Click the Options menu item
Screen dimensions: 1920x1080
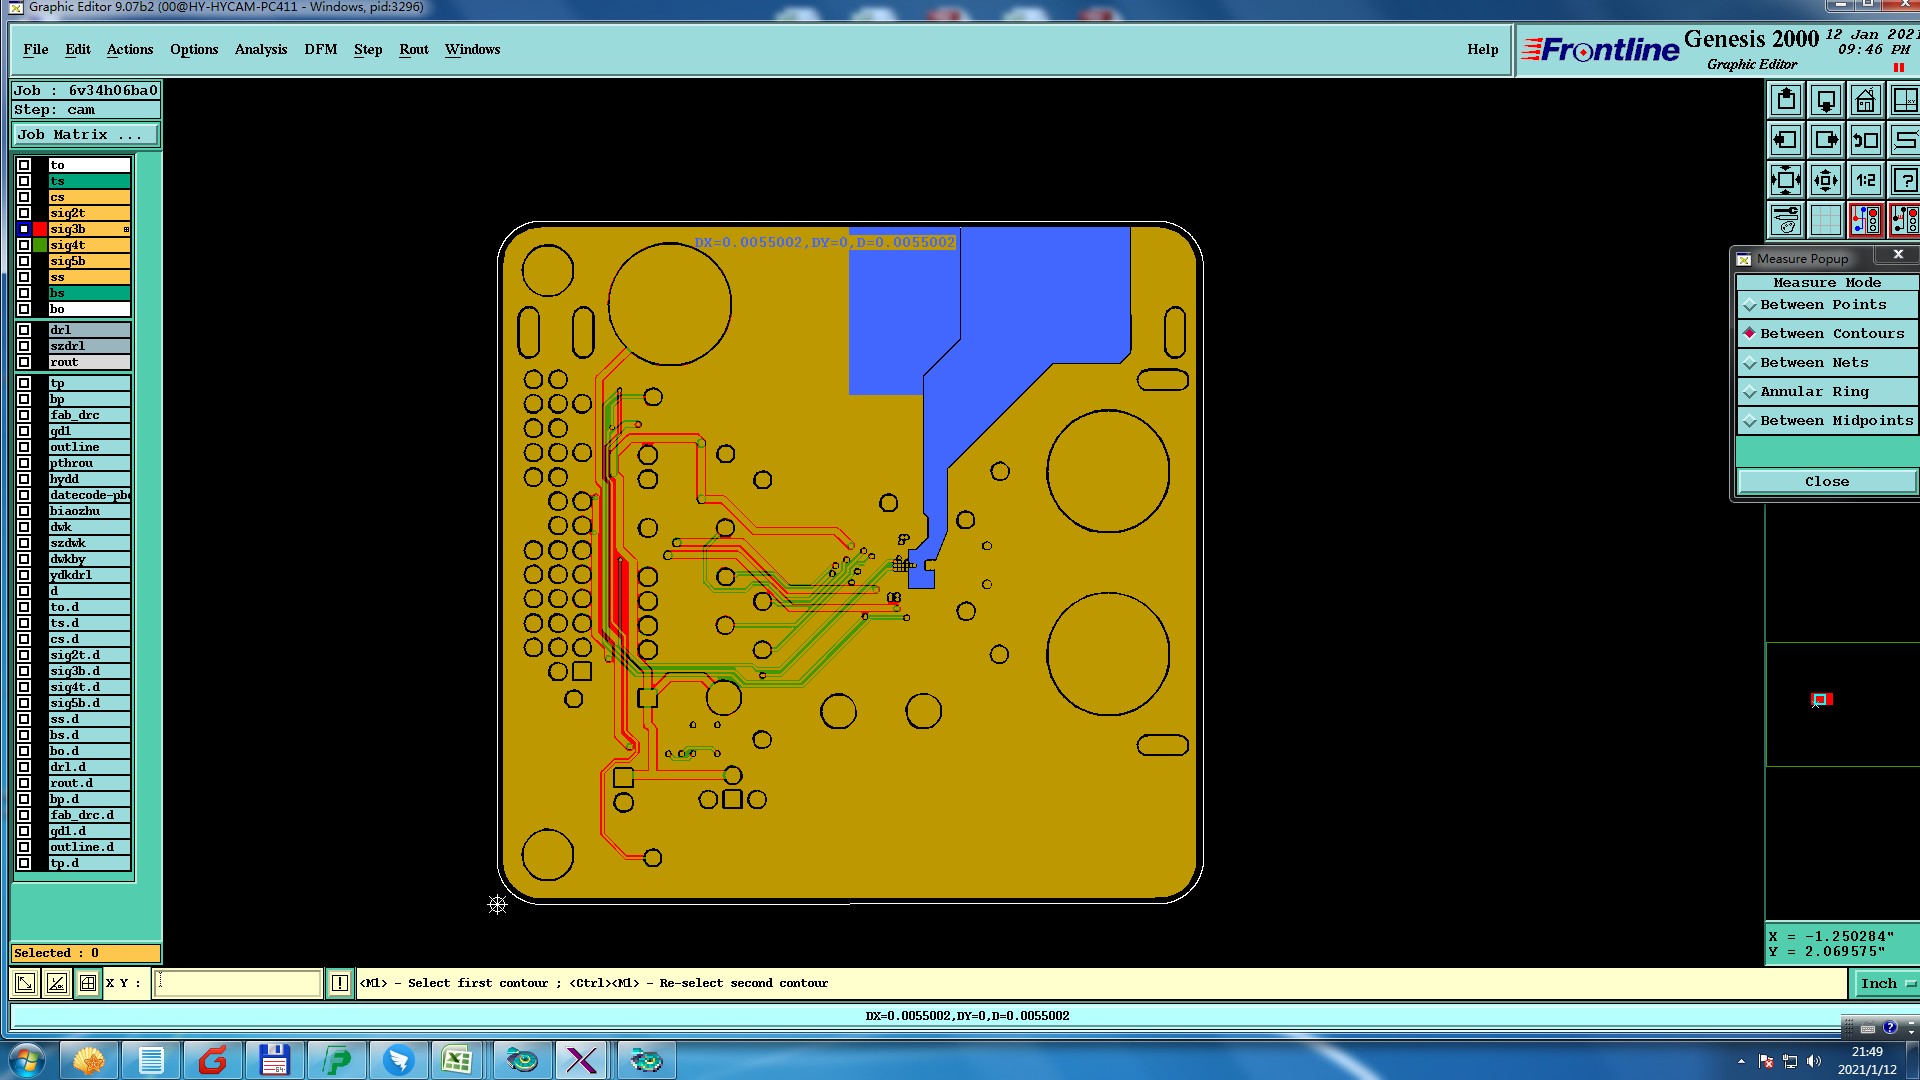194,49
